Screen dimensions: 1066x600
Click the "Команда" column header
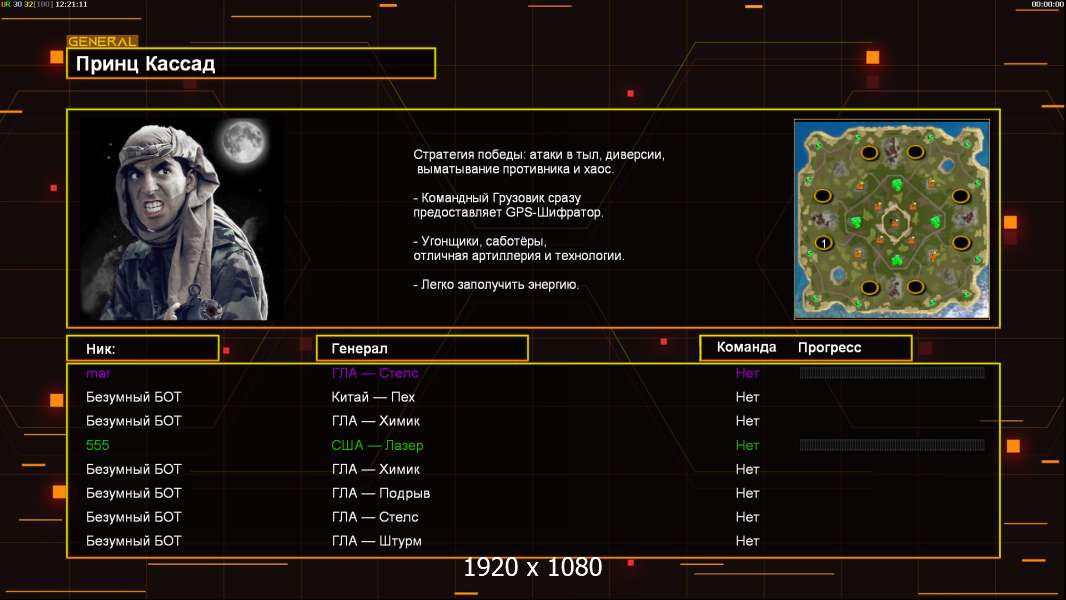(746, 348)
